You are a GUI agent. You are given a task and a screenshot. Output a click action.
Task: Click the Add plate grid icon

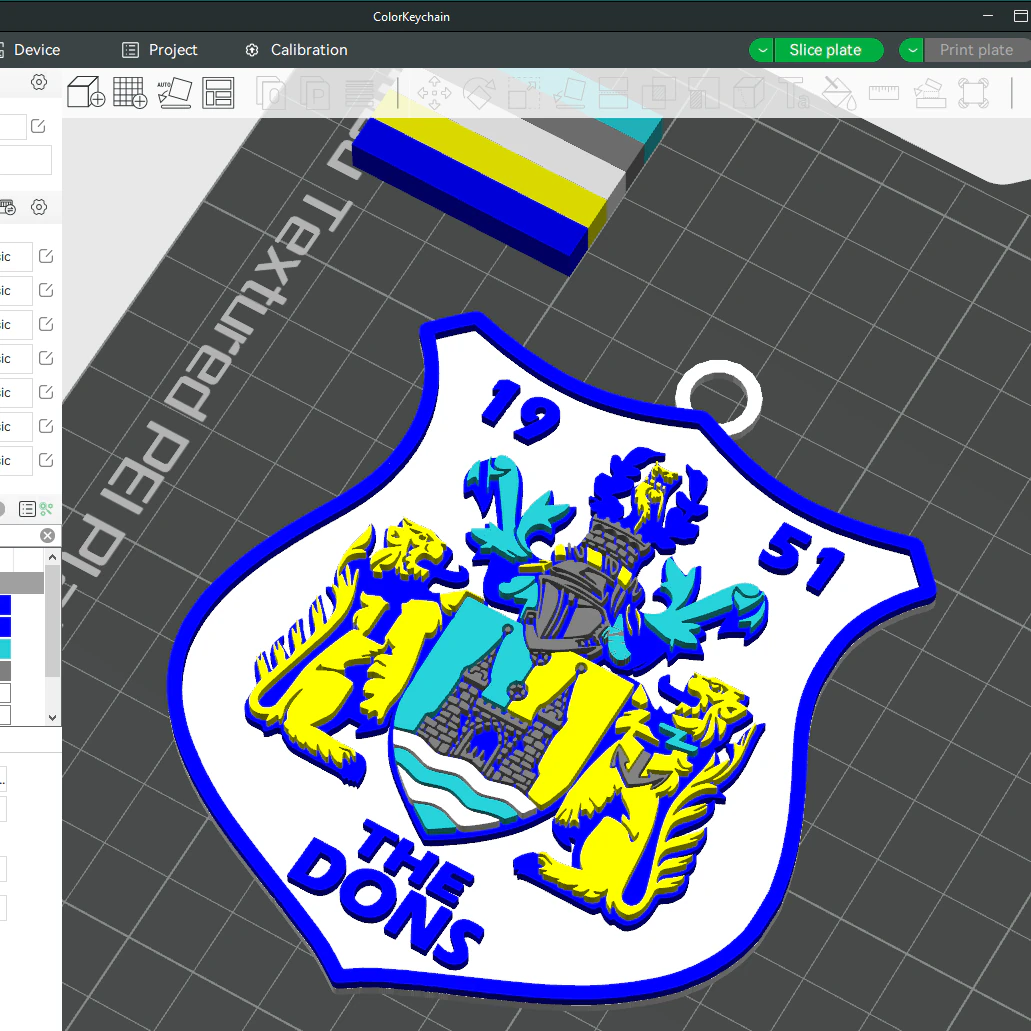130,92
